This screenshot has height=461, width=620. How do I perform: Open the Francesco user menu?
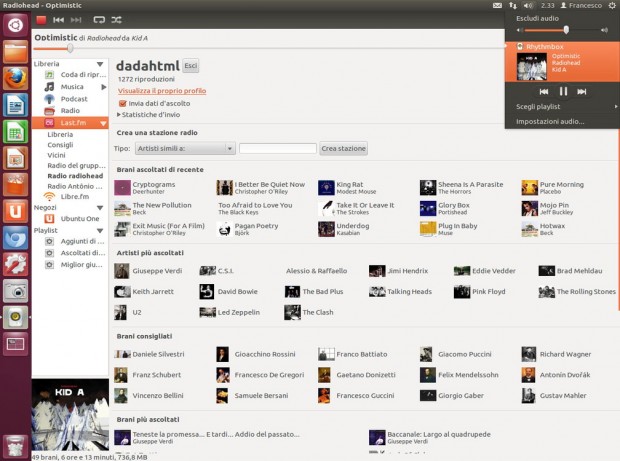pos(581,6)
